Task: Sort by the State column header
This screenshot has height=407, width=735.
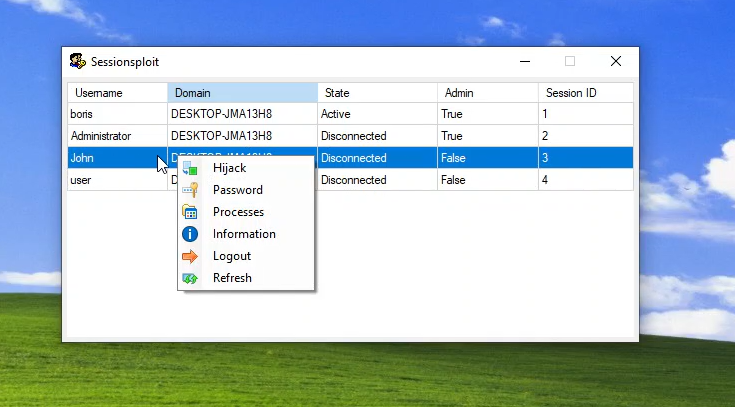Action: point(377,93)
